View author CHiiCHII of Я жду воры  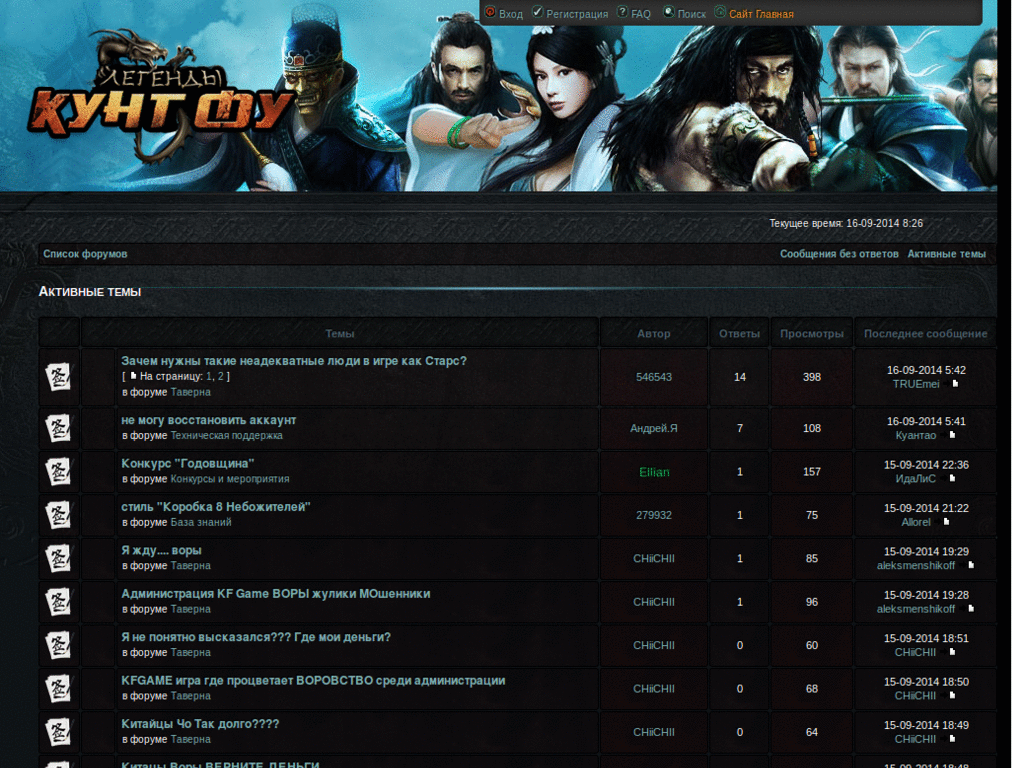654,558
